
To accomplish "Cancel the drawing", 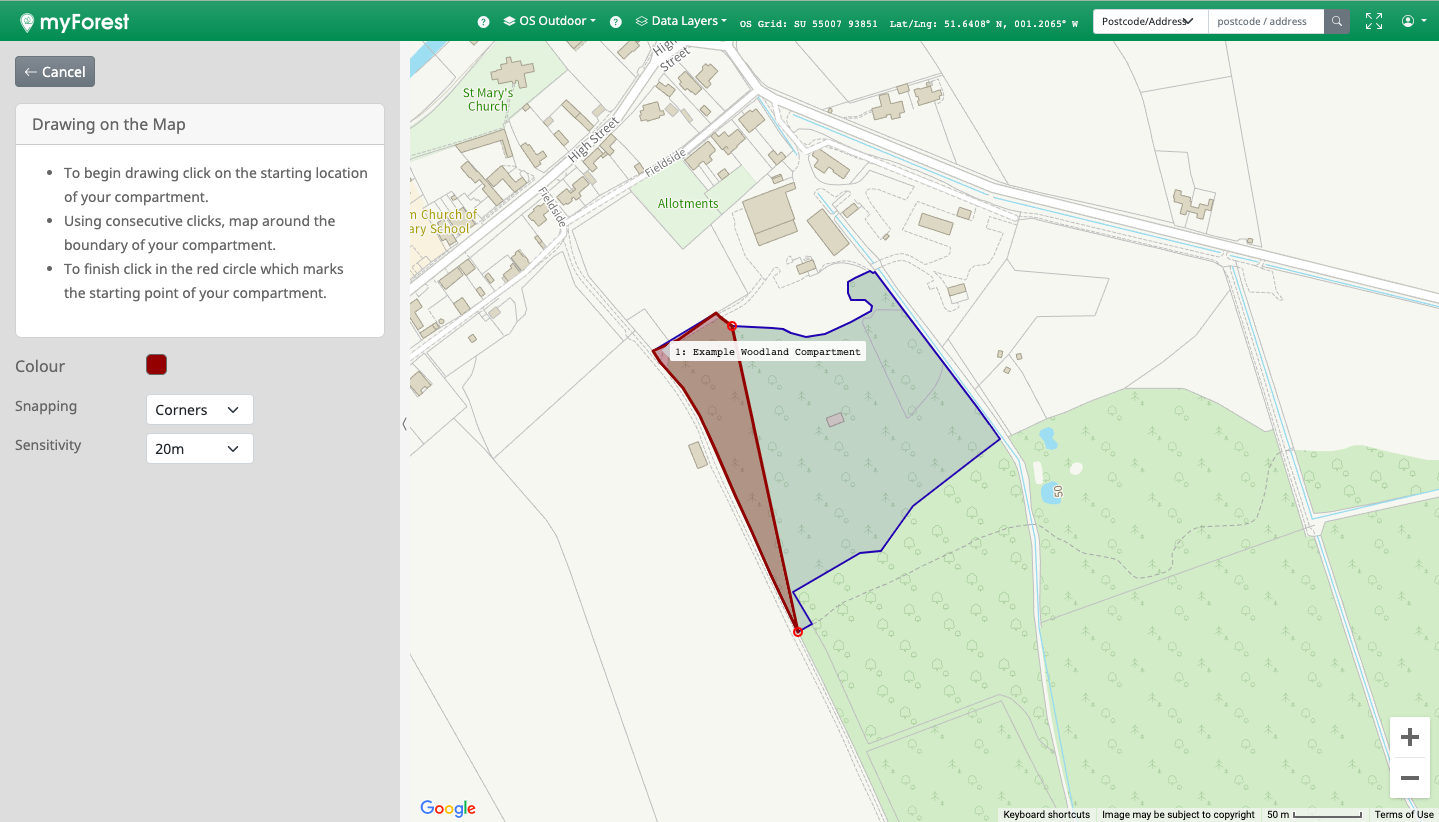I will pyautogui.click(x=55, y=72).
